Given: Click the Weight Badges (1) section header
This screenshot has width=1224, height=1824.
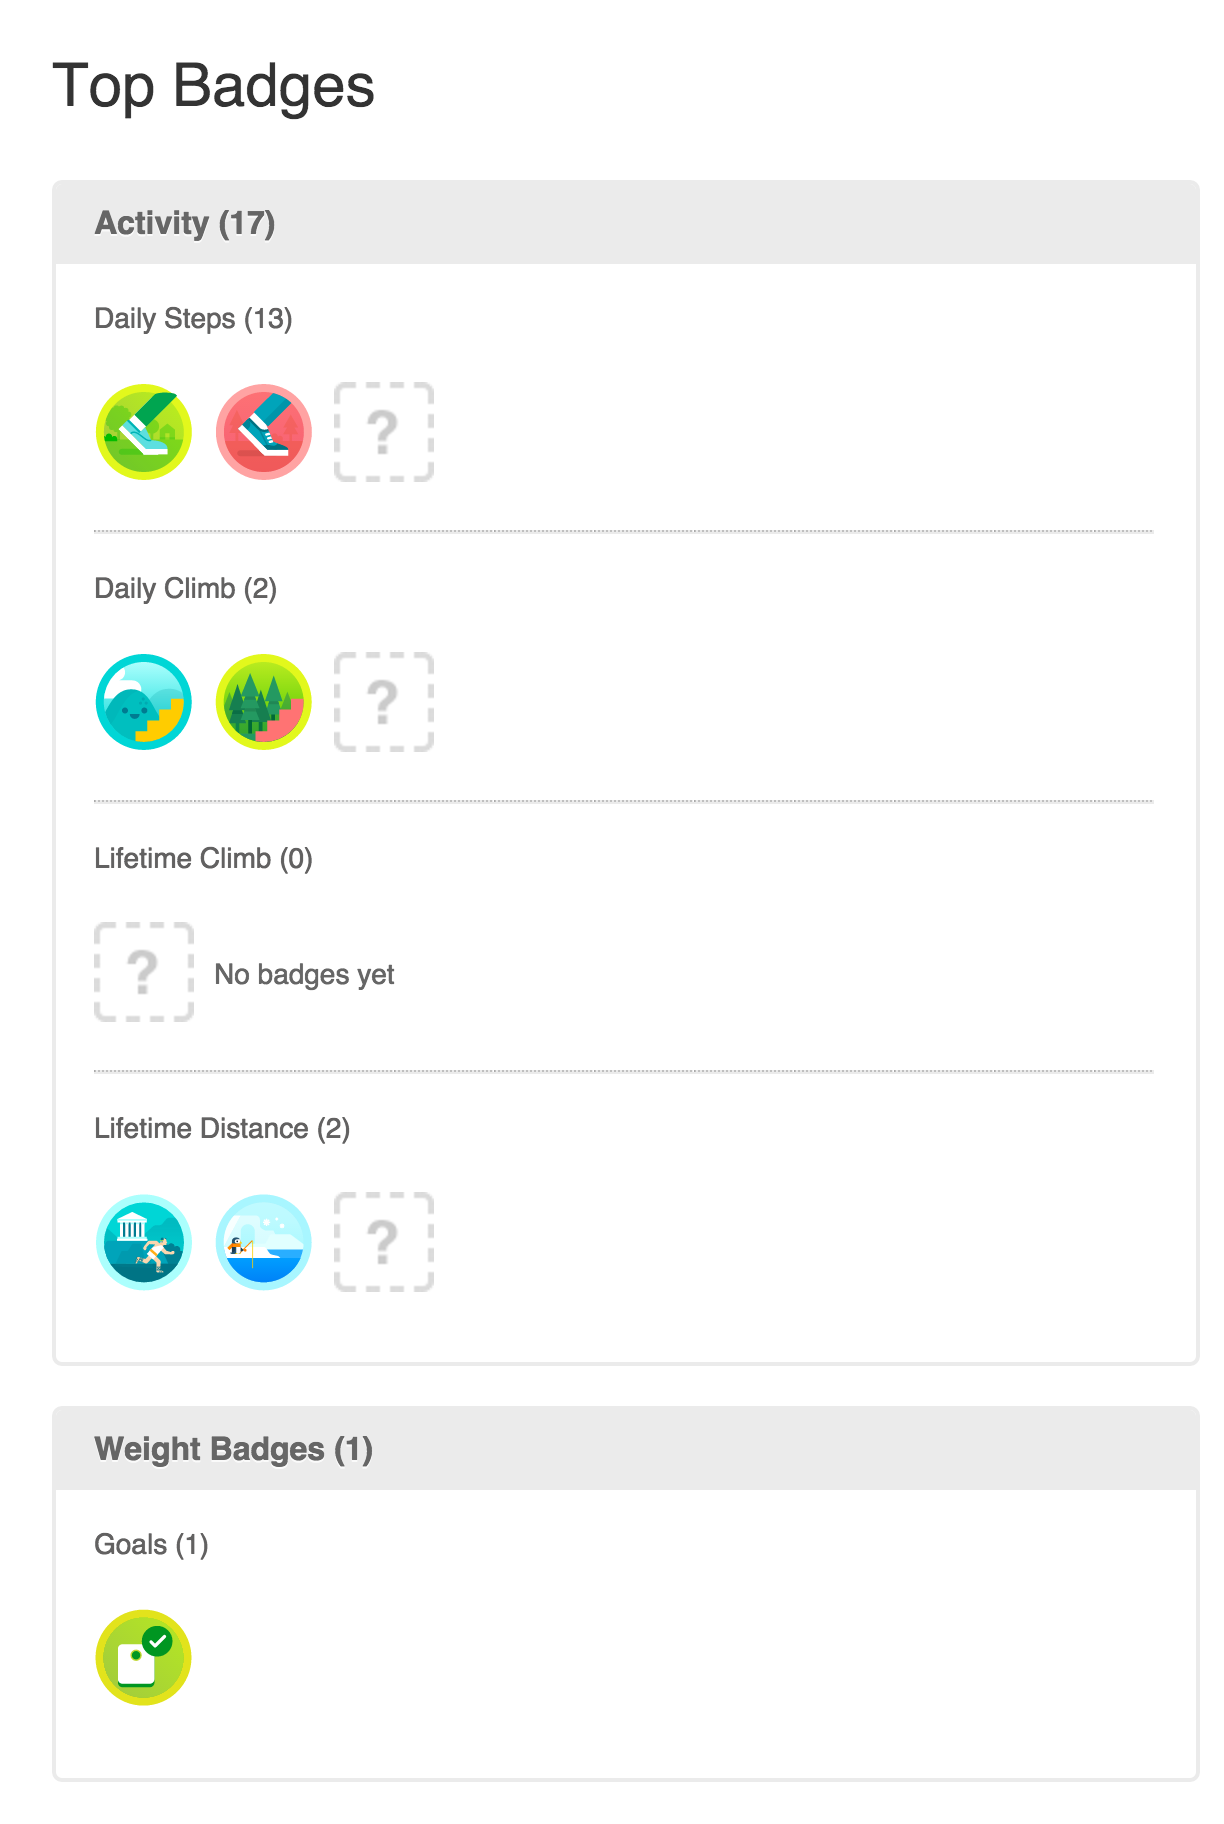Looking at the screenshot, I should click(x=233, y=1449).
